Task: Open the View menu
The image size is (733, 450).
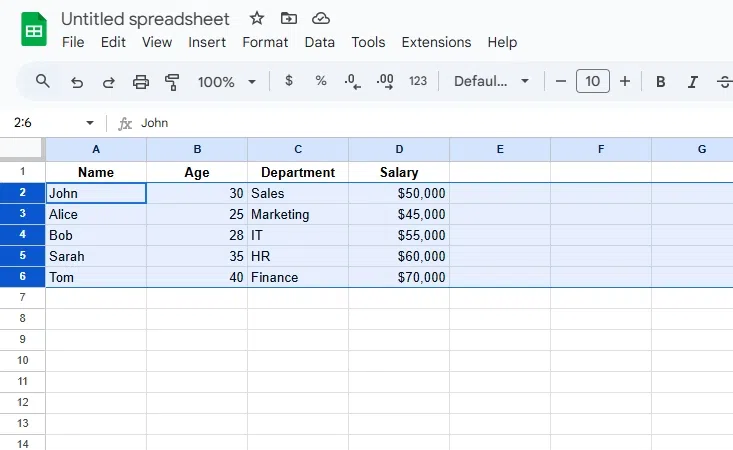Action: point(157,42)
